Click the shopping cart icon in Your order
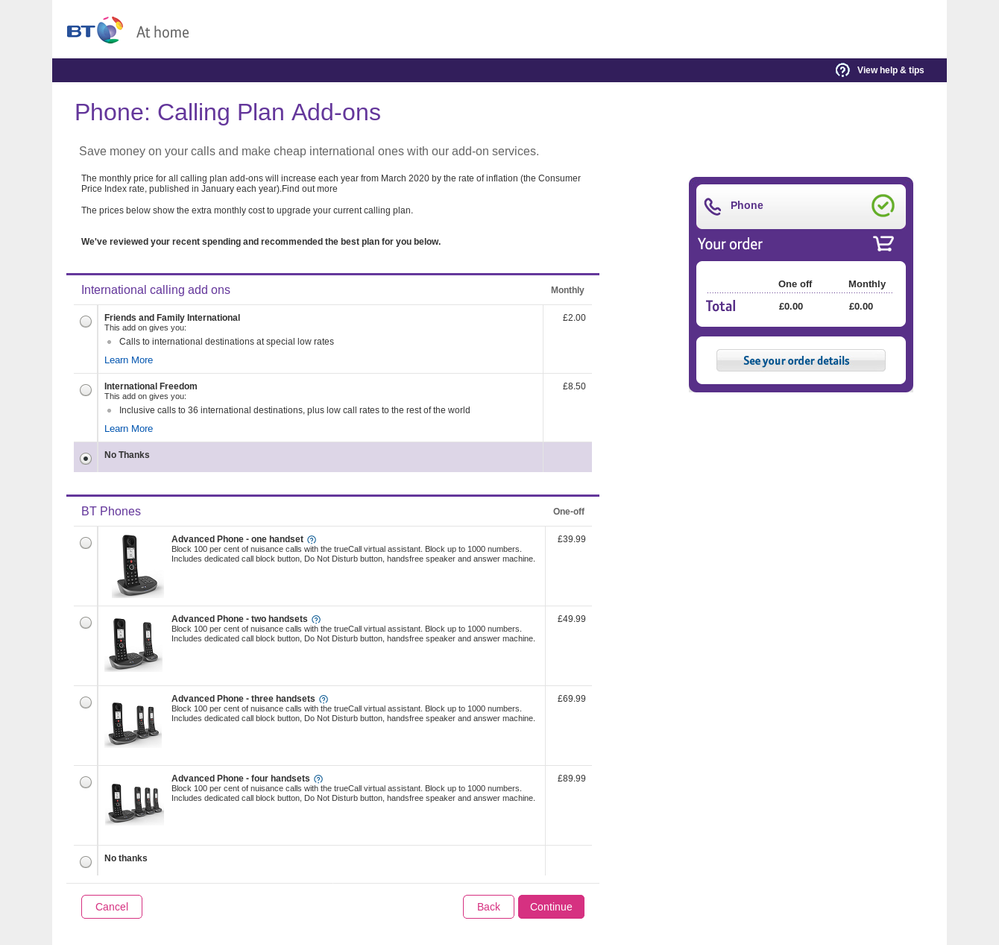The image size is (999, 945). tap(883, 244)
